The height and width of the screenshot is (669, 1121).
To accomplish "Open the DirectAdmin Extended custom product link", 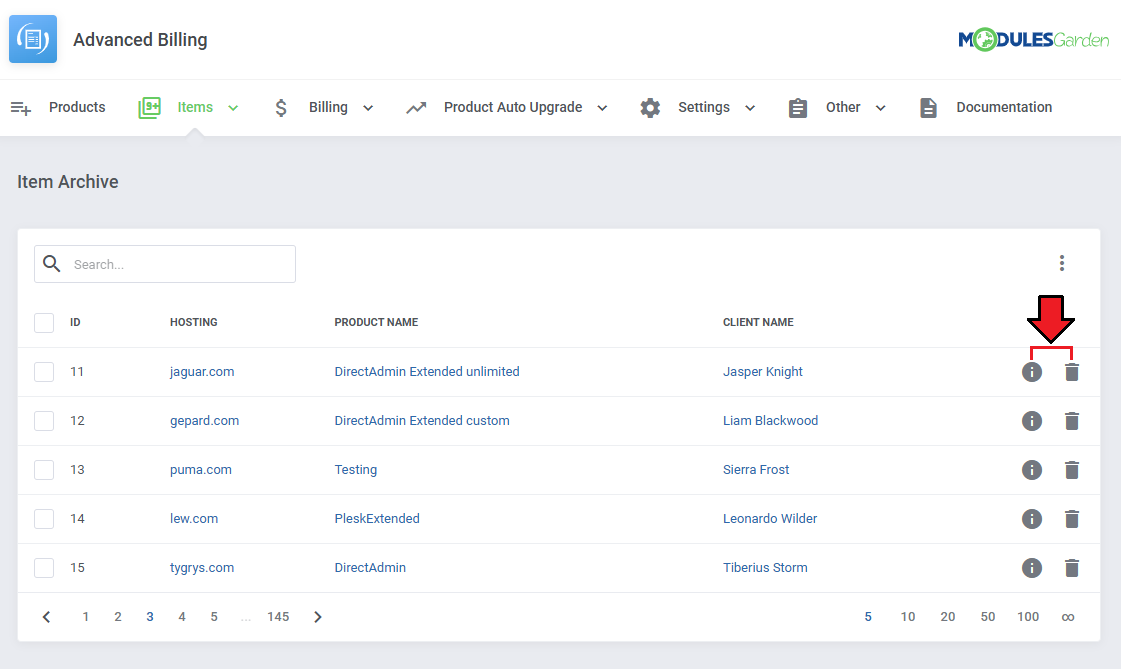I will [422, 420].
